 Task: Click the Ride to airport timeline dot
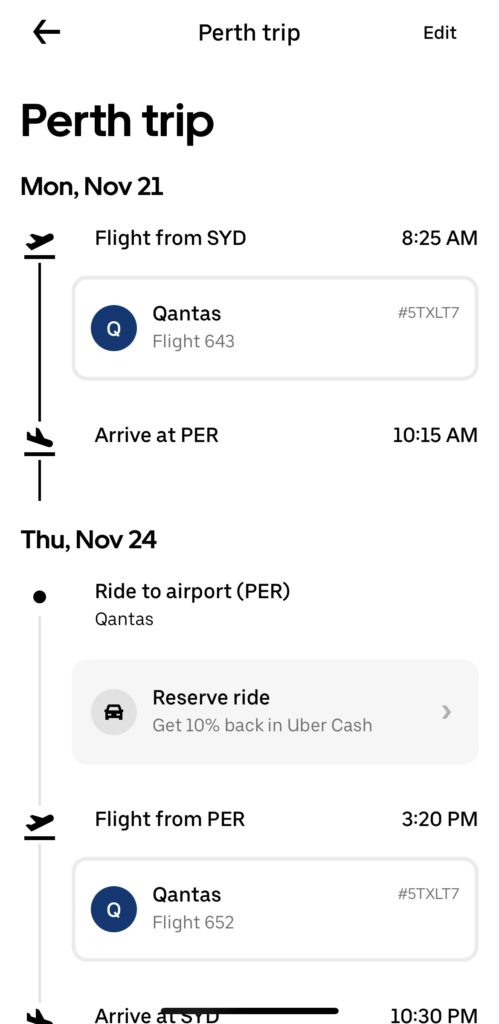tap(40, 596)
